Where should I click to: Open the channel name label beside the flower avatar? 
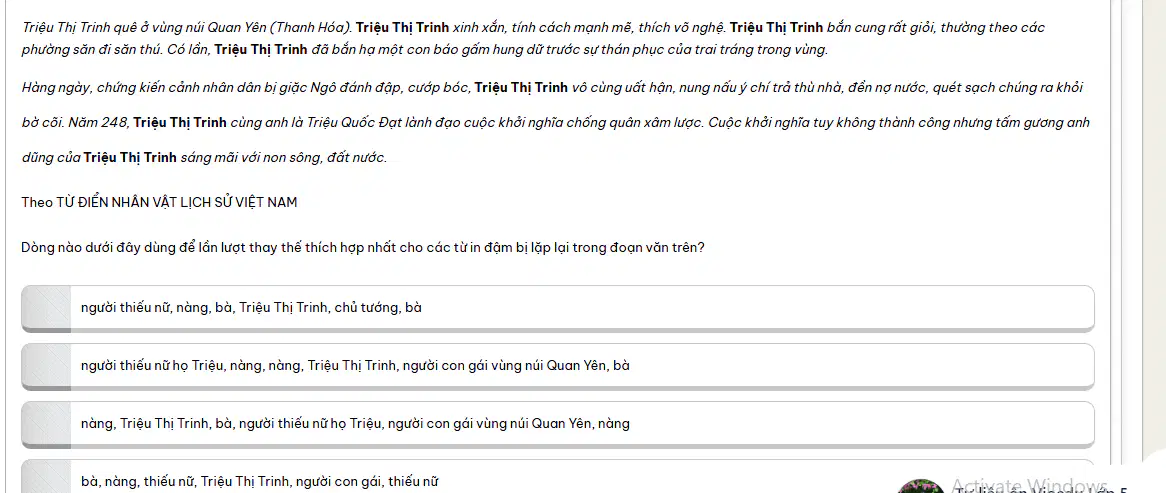tap(1041, 489)
